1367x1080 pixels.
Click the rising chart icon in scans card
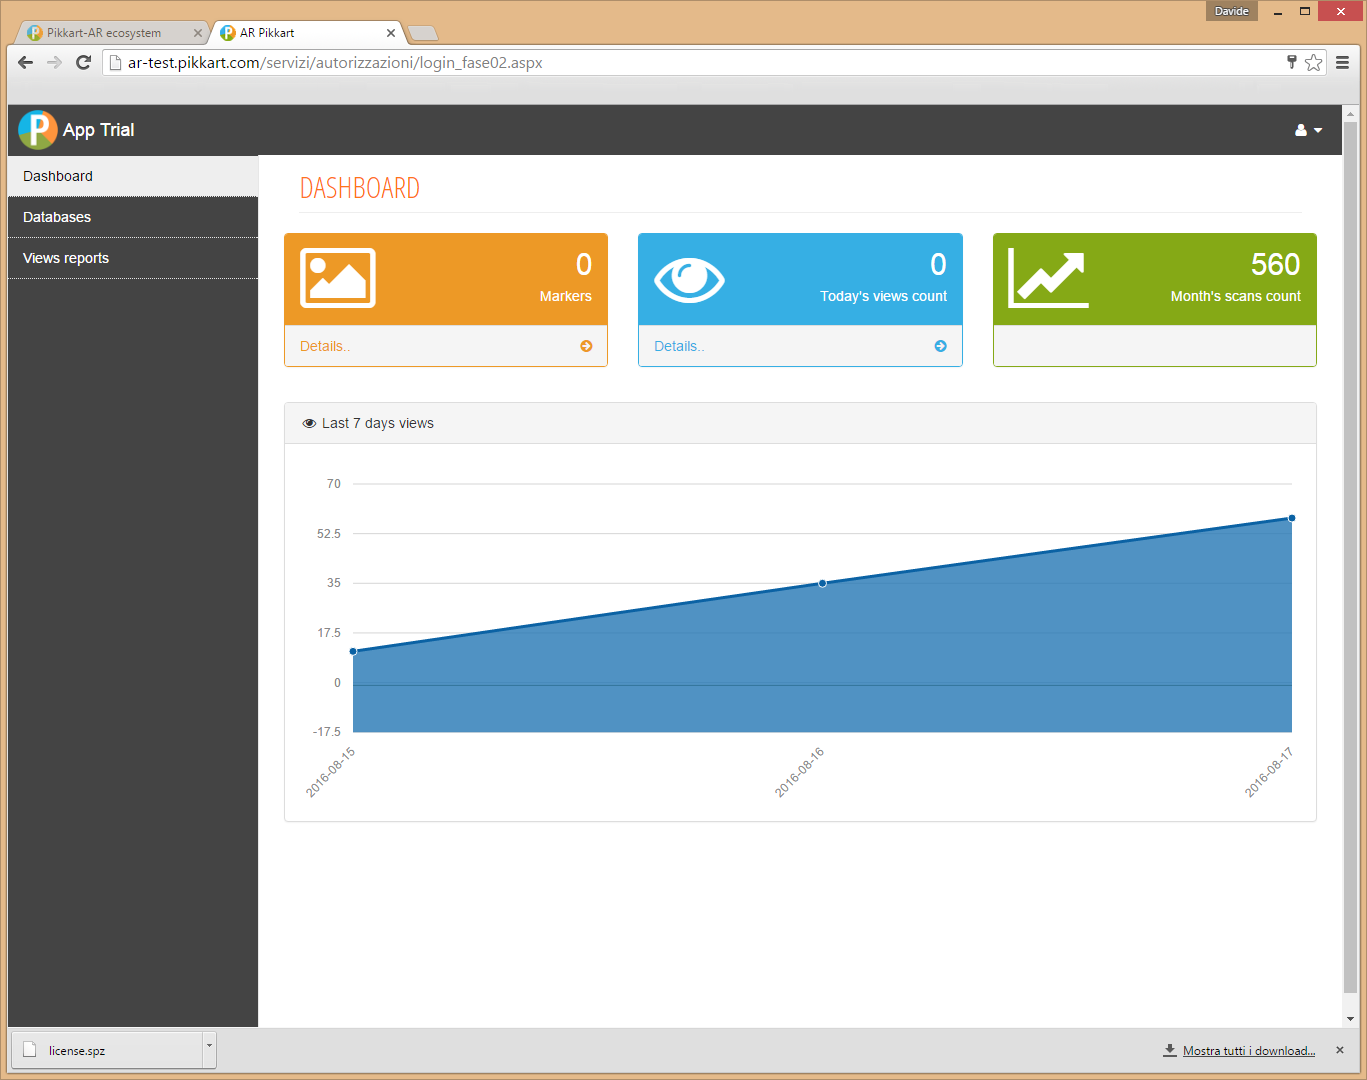coord(1047,278)
